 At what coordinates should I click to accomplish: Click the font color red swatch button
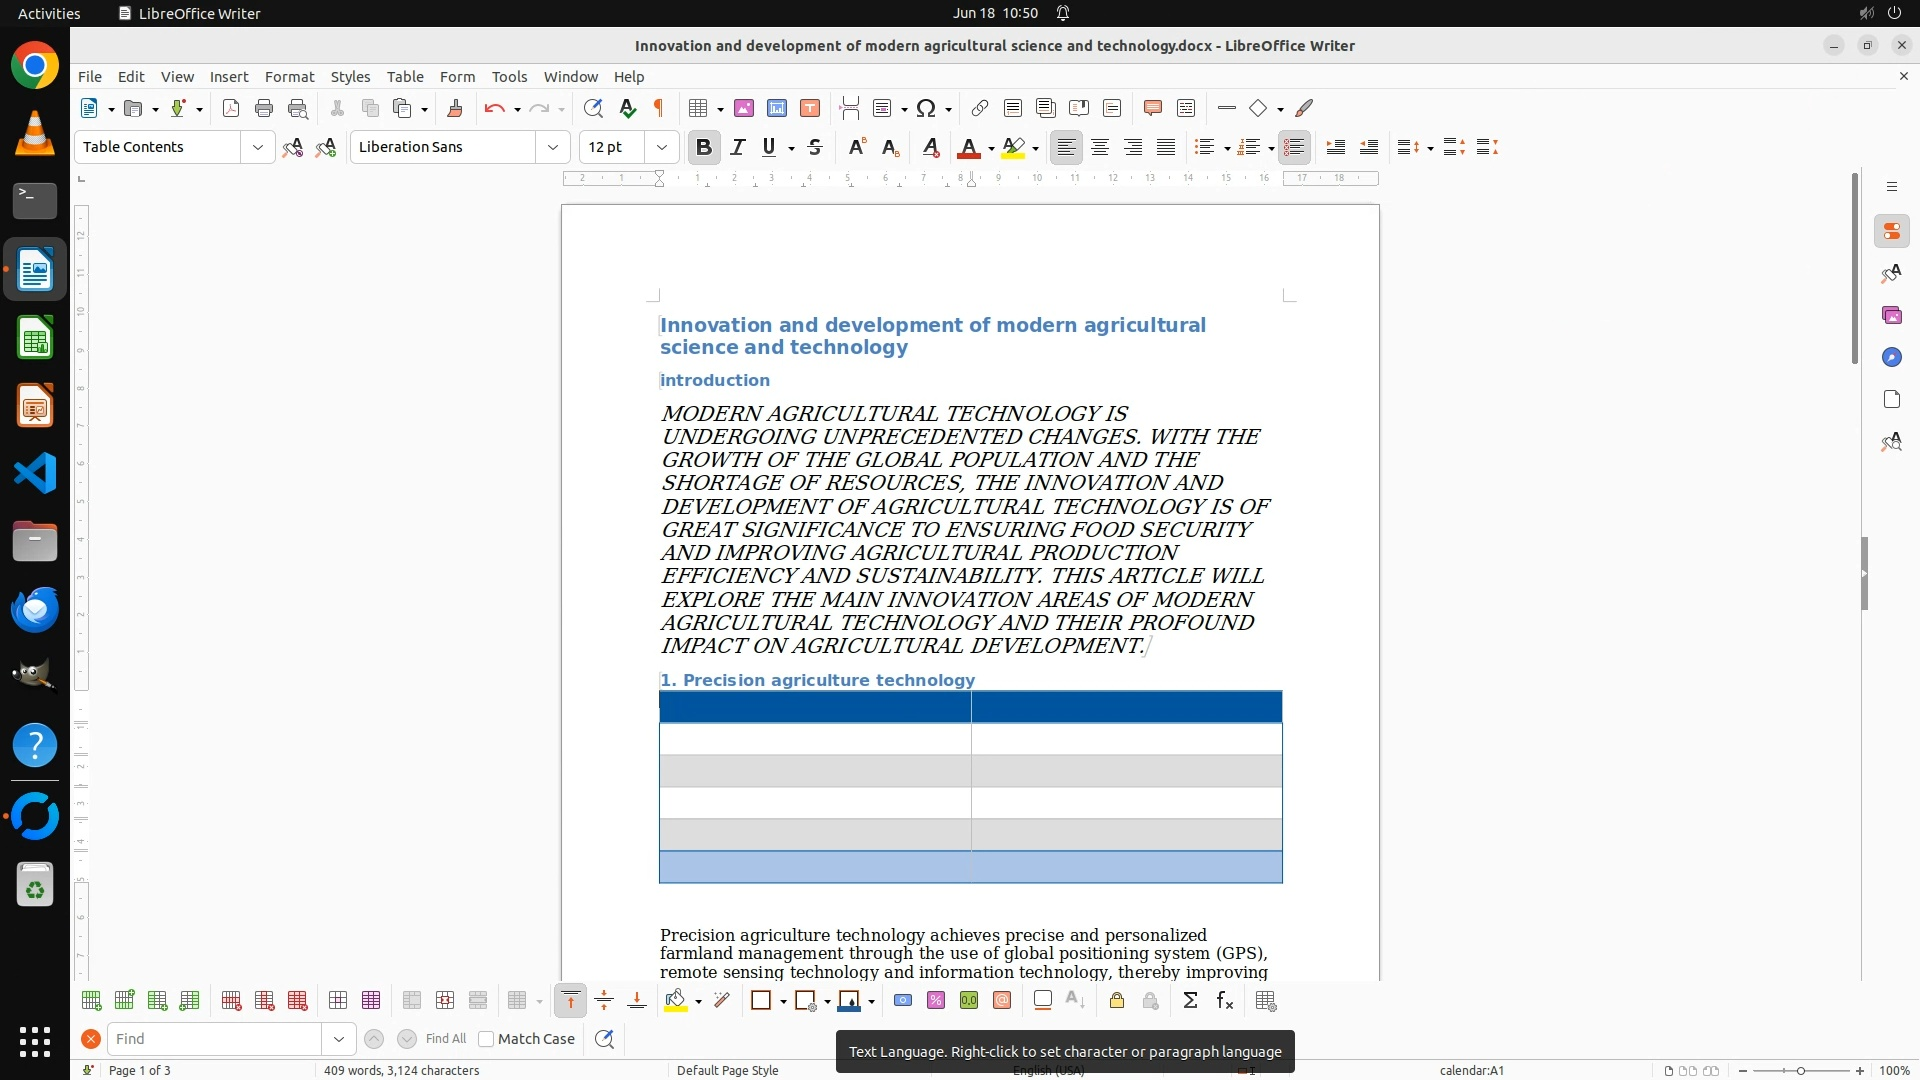(x=968, y=148)
